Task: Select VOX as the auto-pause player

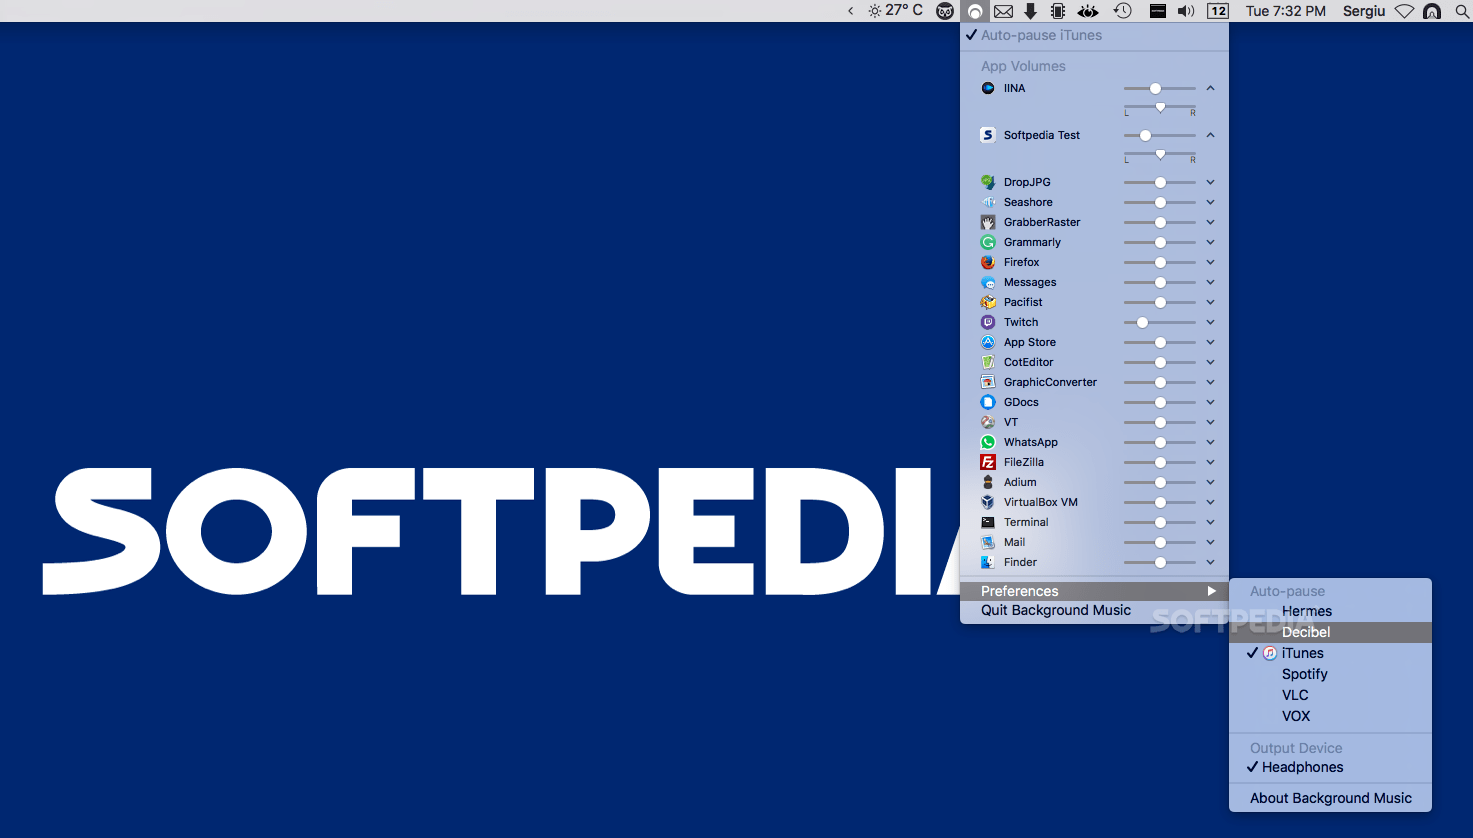Action: (x=1330, y=716)
